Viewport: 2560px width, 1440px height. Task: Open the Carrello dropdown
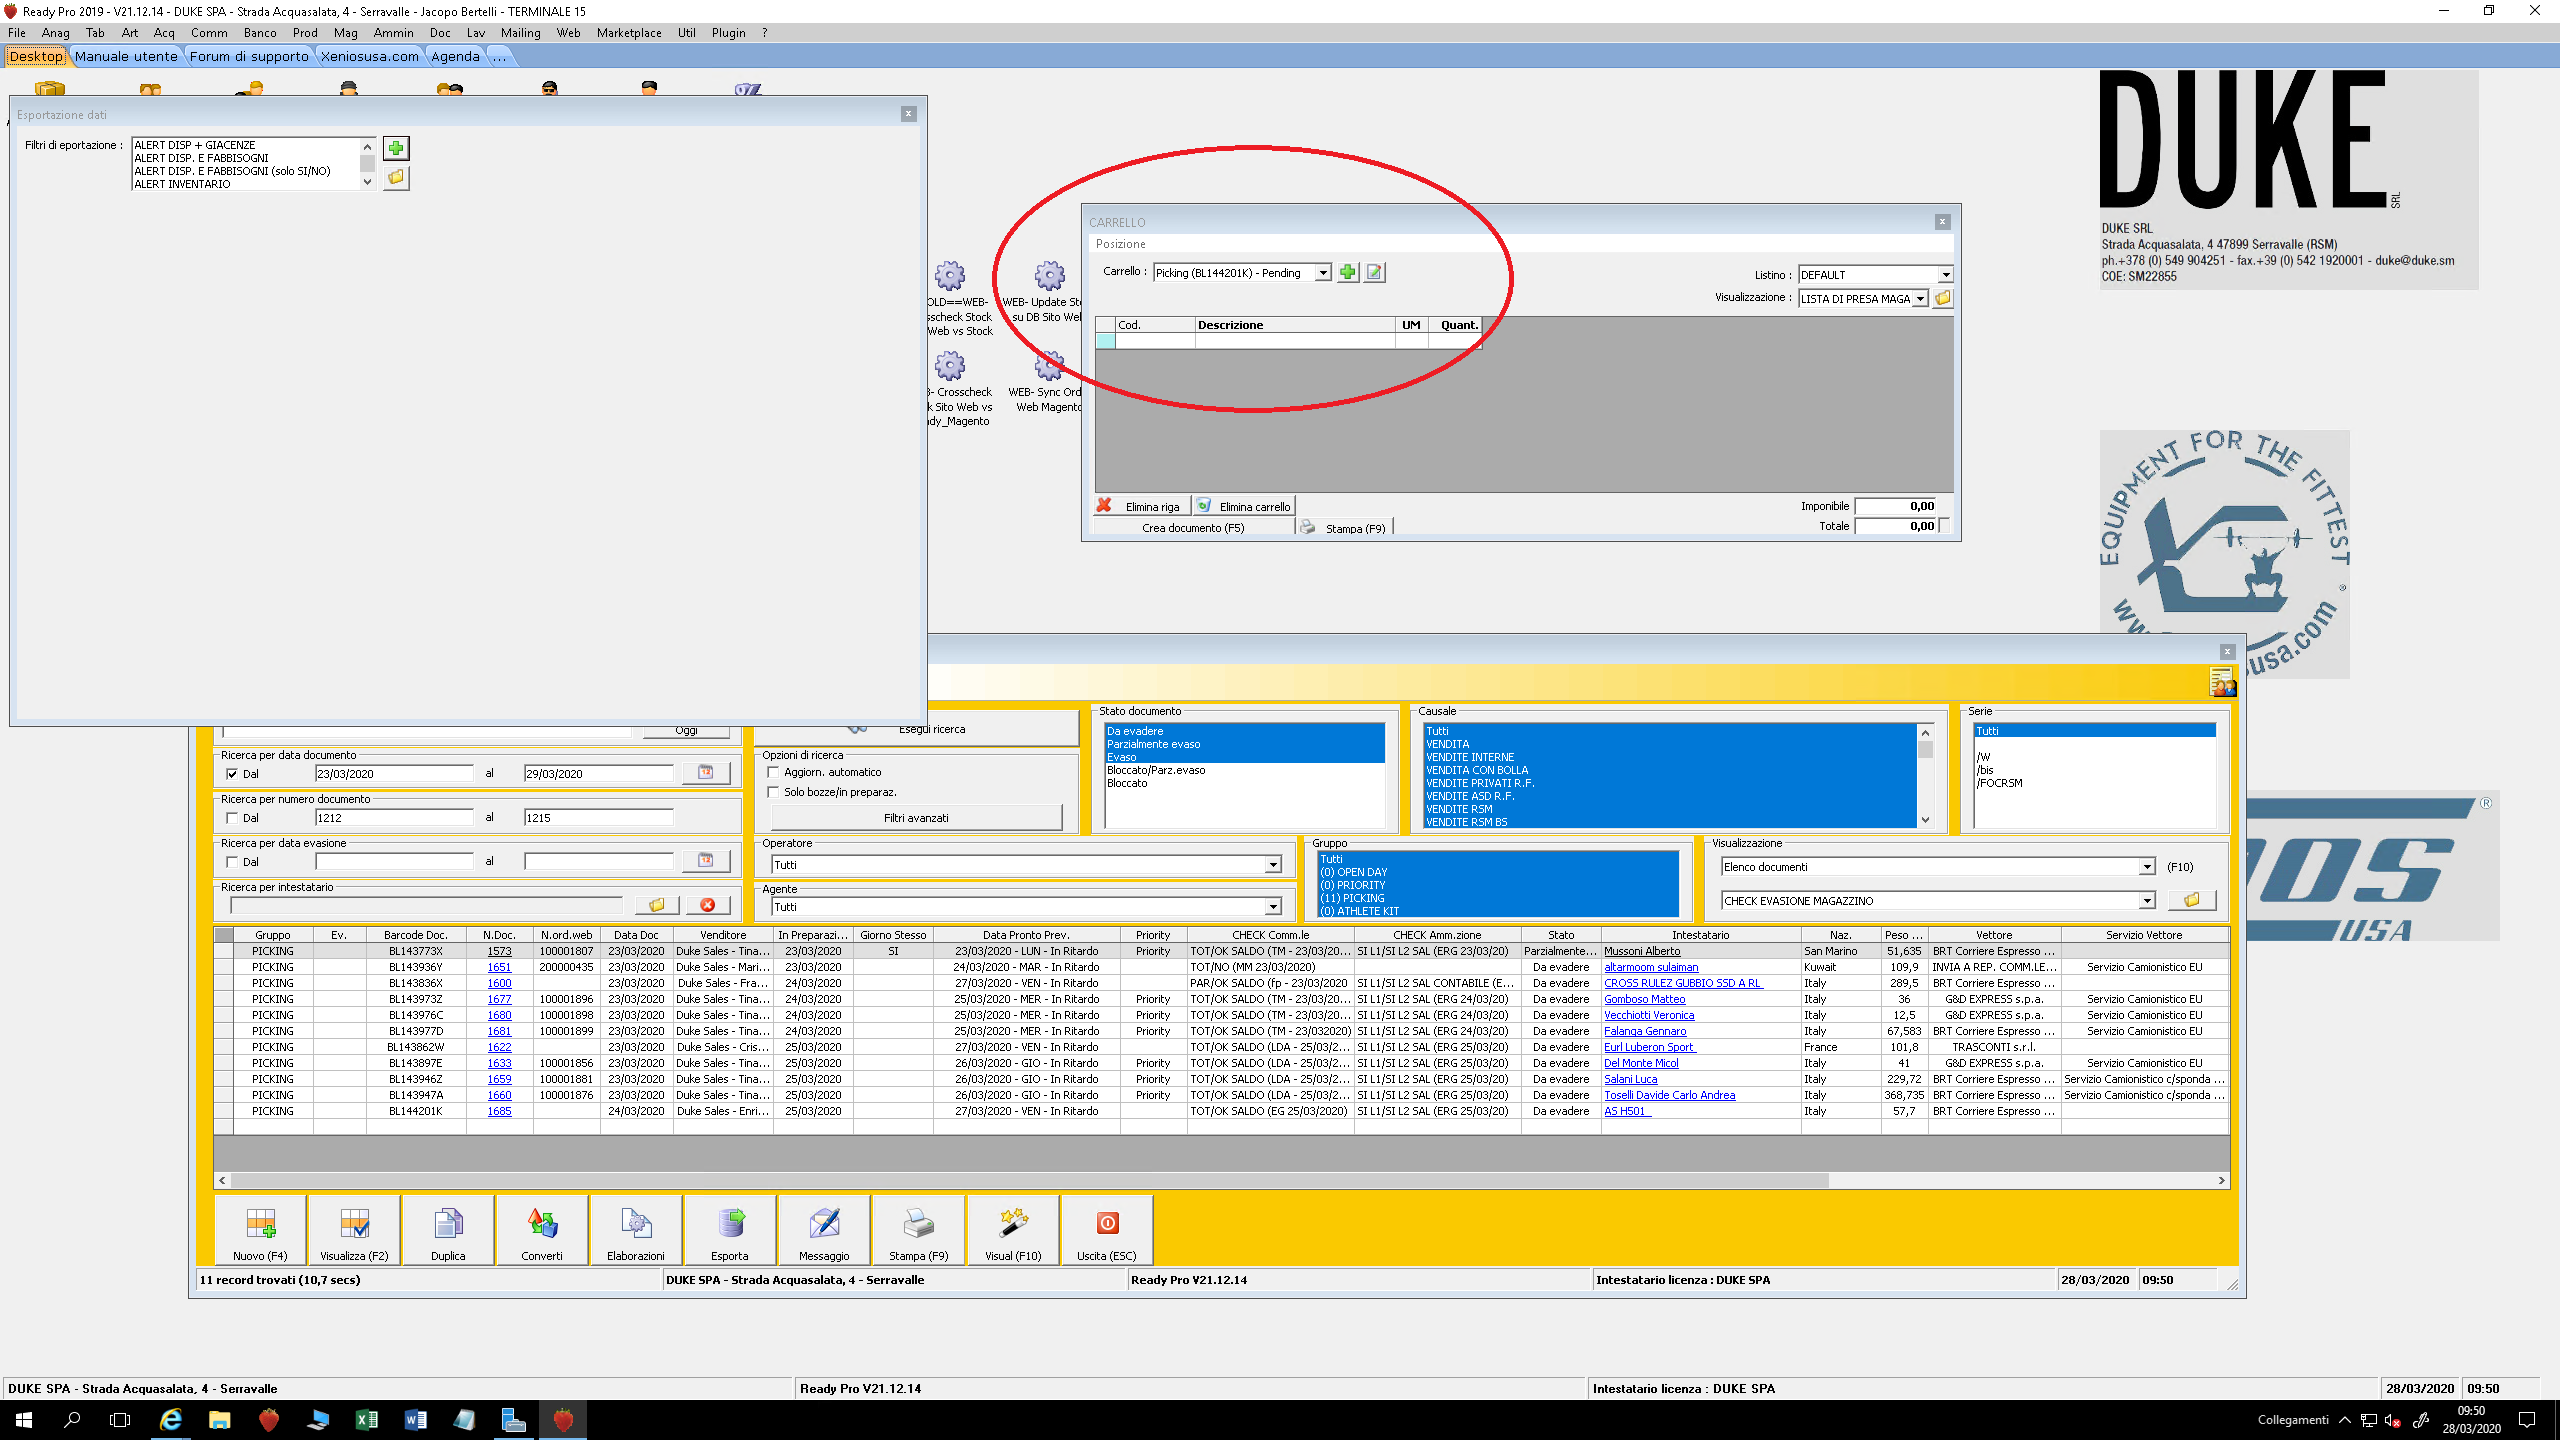1323,273
